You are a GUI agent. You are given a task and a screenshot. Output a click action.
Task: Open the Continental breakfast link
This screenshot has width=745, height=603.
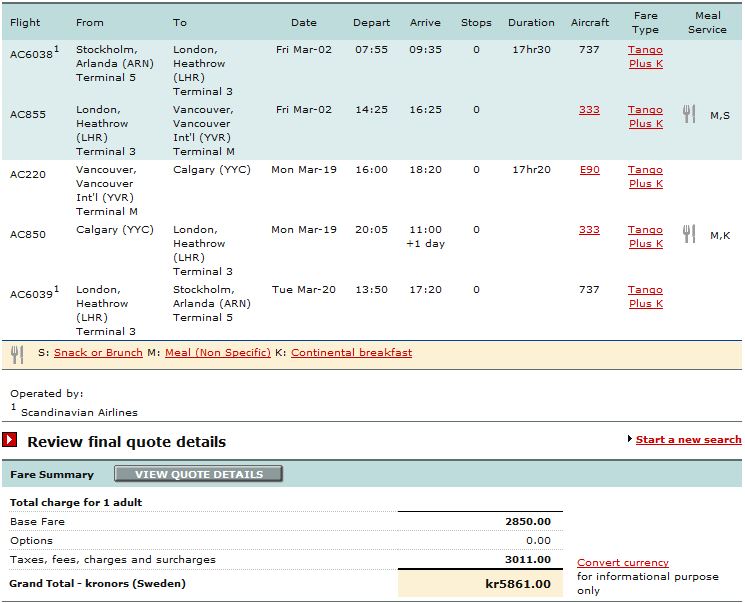pyautogui.click(x=352, y=353)
